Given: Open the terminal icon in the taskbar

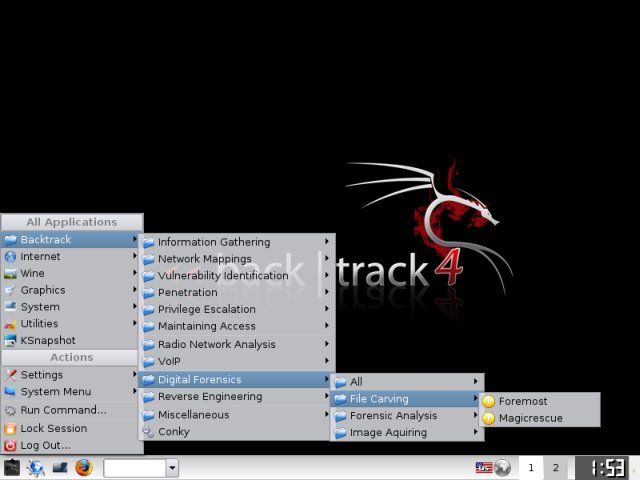Looking at the screenshot, I should 60,467.
